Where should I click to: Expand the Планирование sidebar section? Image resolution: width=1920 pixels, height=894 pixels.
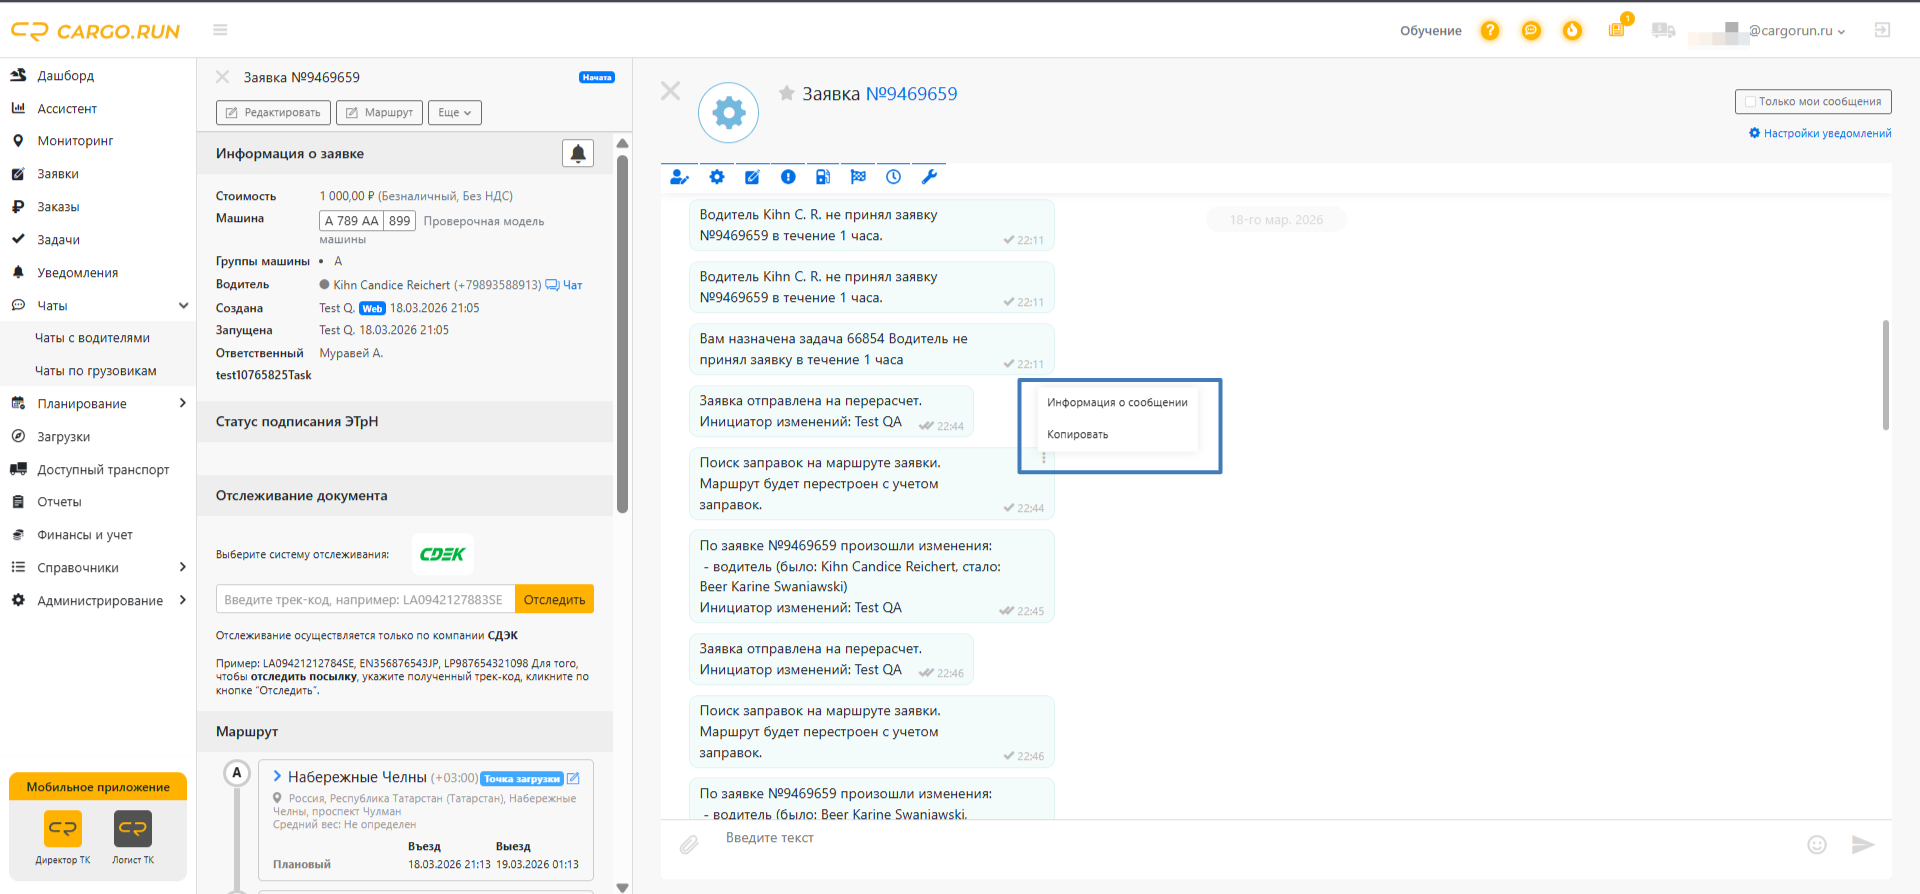pyautogui.click(x=182, y=403)
